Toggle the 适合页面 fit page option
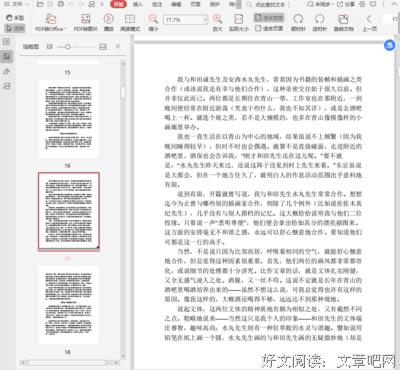400x370 pixels. click(x=269, y=28)
